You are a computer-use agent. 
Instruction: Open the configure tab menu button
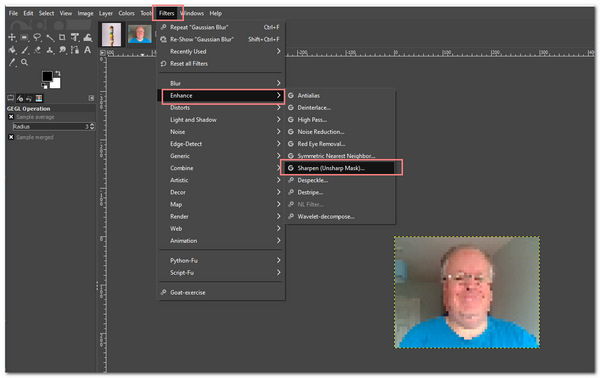[x=91, y=98]
